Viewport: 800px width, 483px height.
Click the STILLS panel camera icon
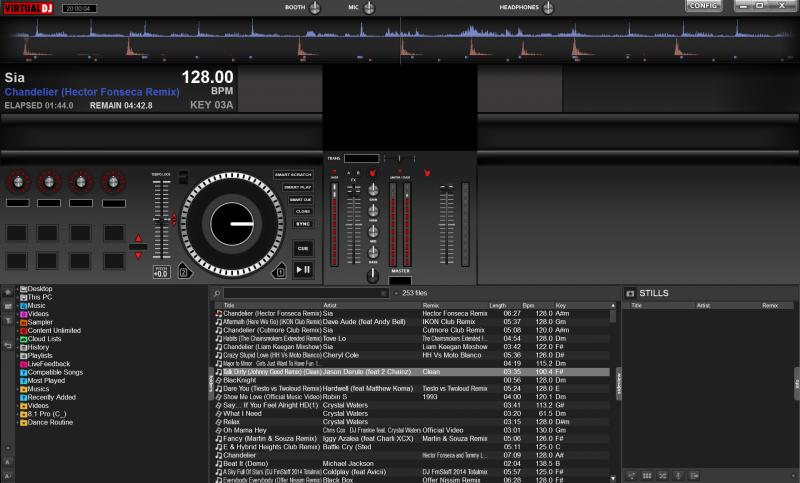[x=630, y=293]
